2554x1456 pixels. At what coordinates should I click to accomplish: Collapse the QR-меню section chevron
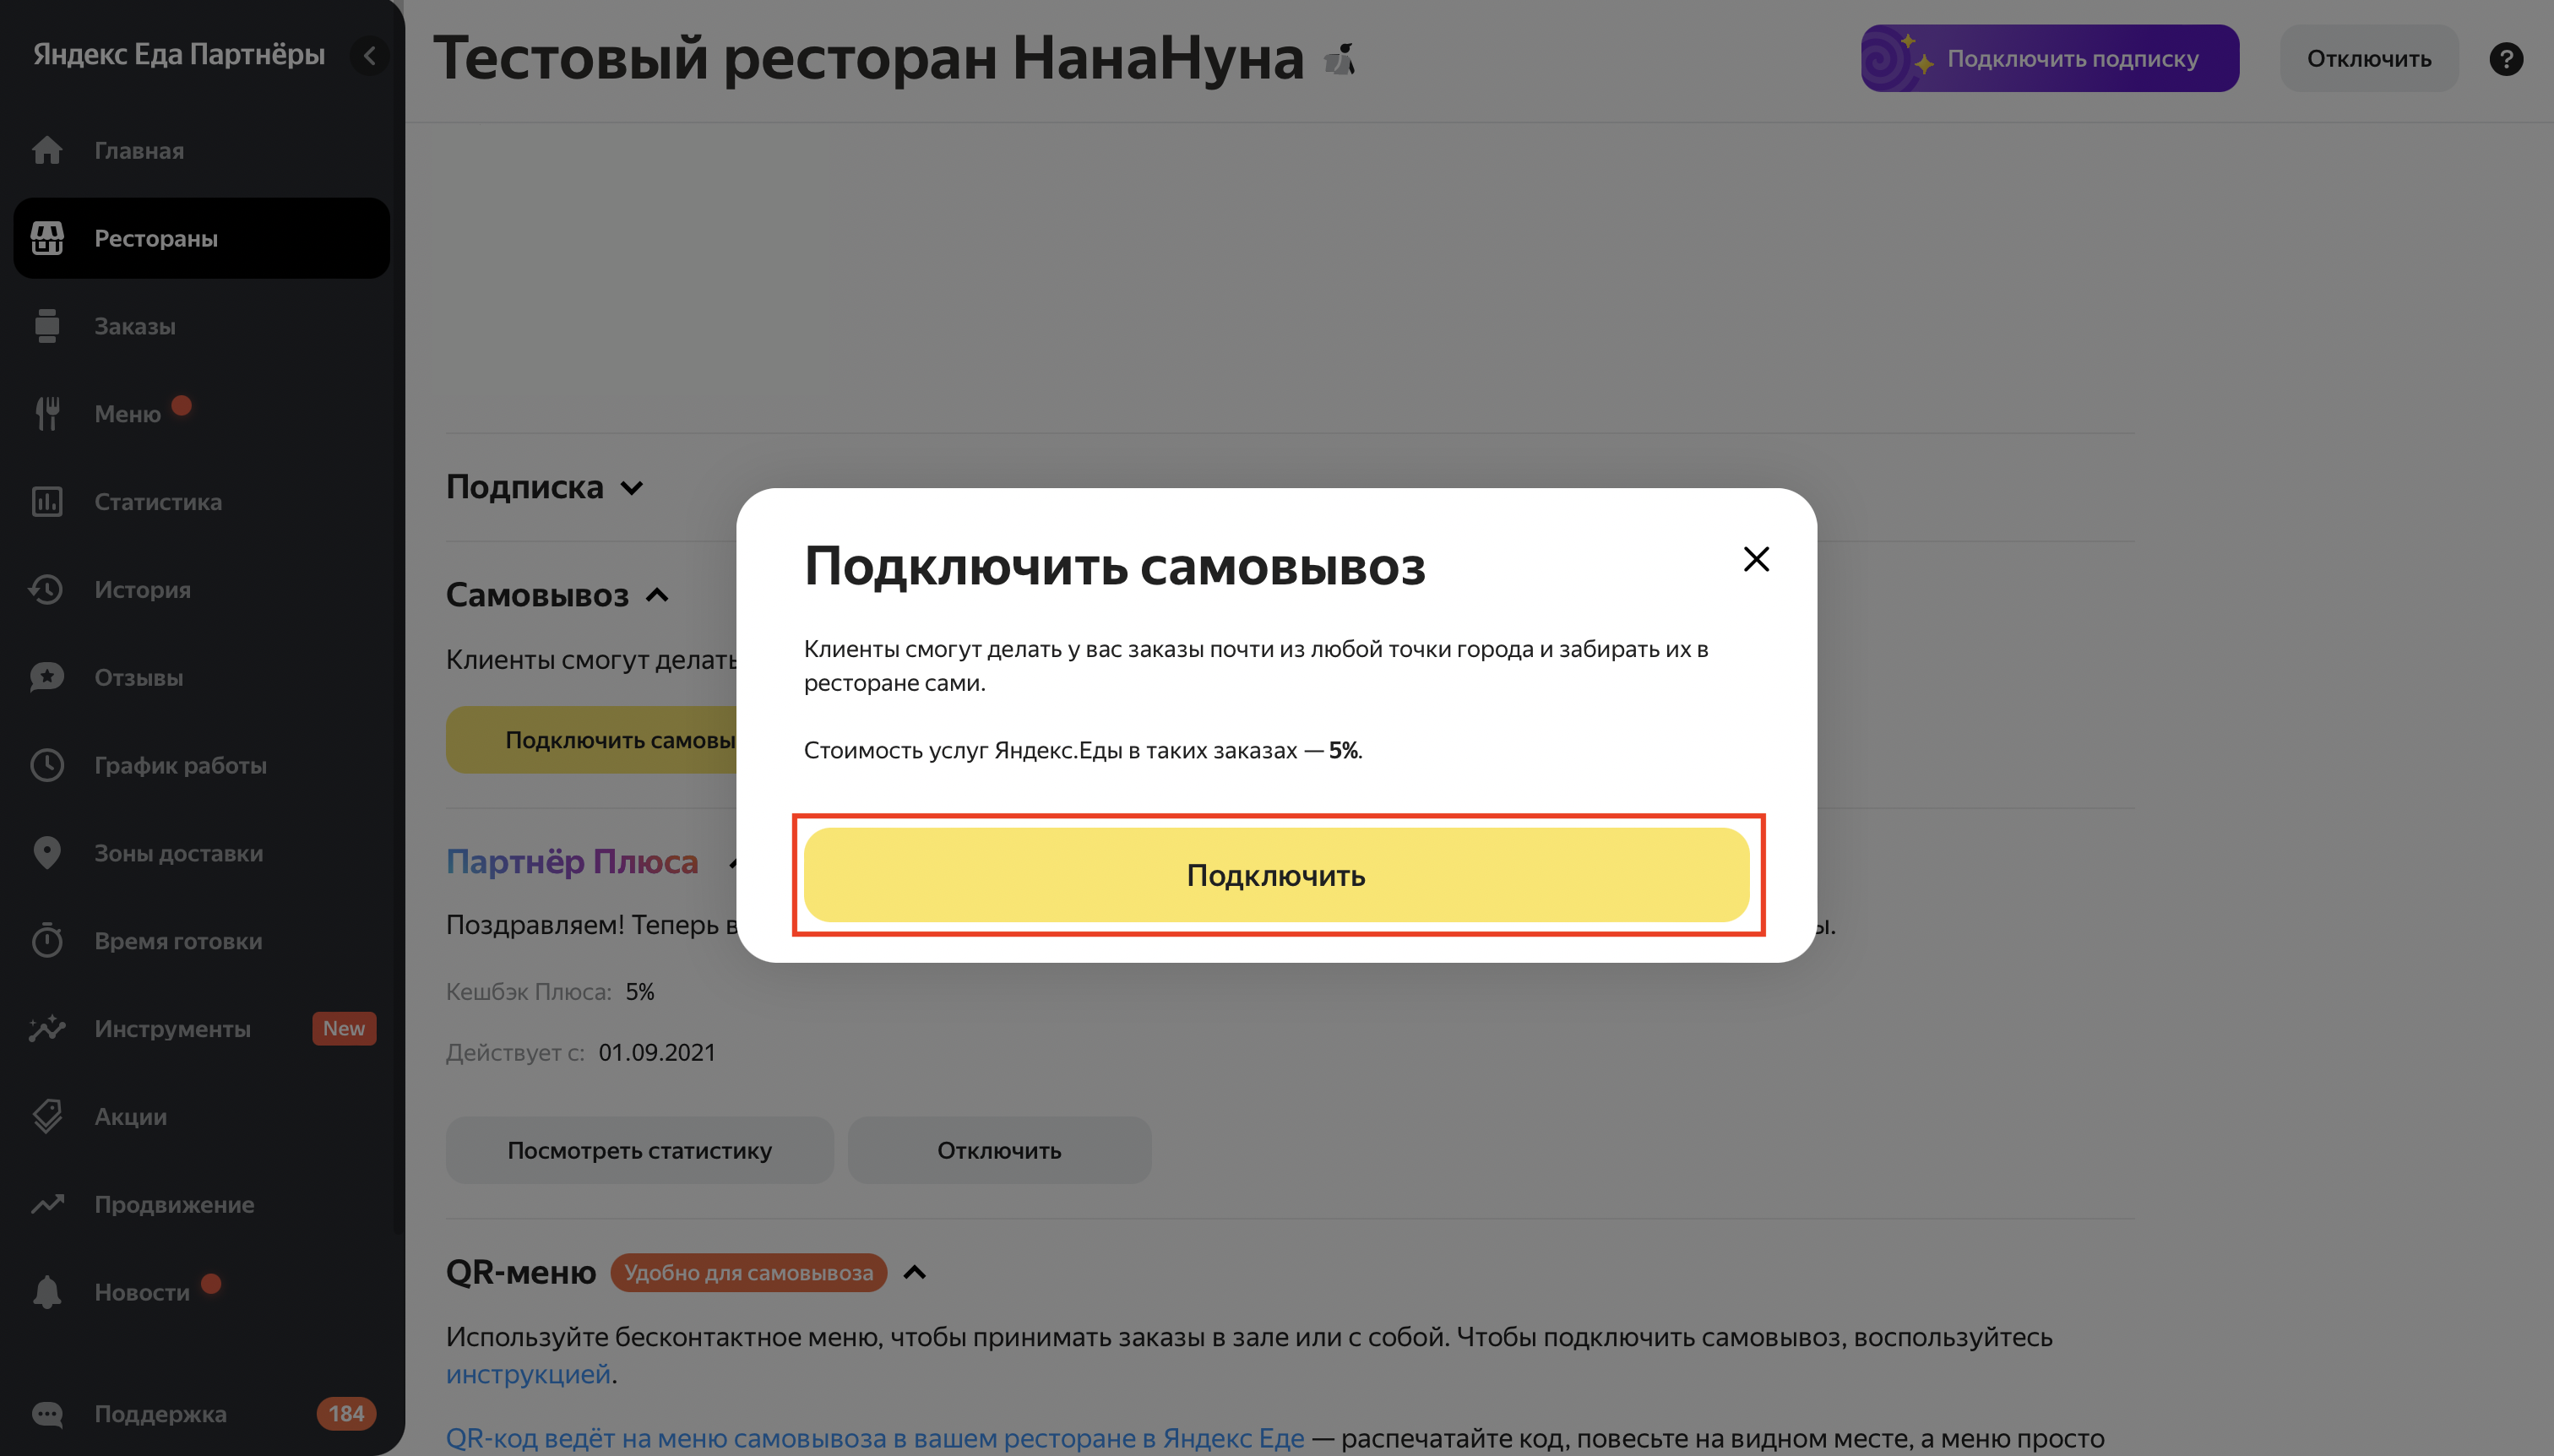[x=914, y=1272]
